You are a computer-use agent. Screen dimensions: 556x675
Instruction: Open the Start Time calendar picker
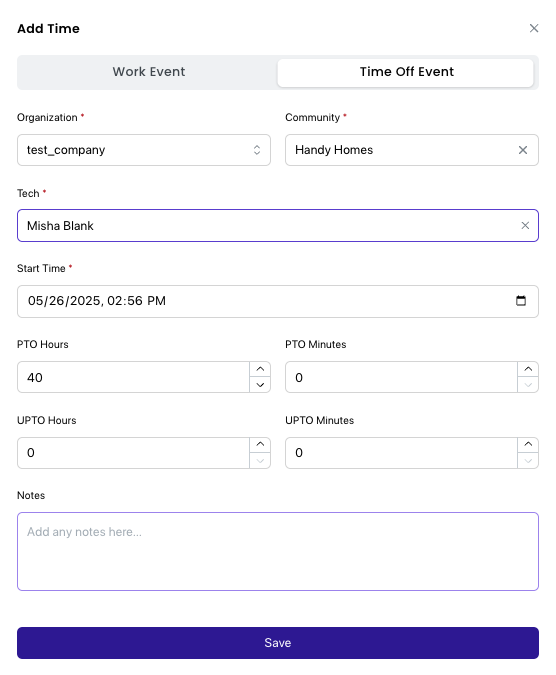[521, 301]
